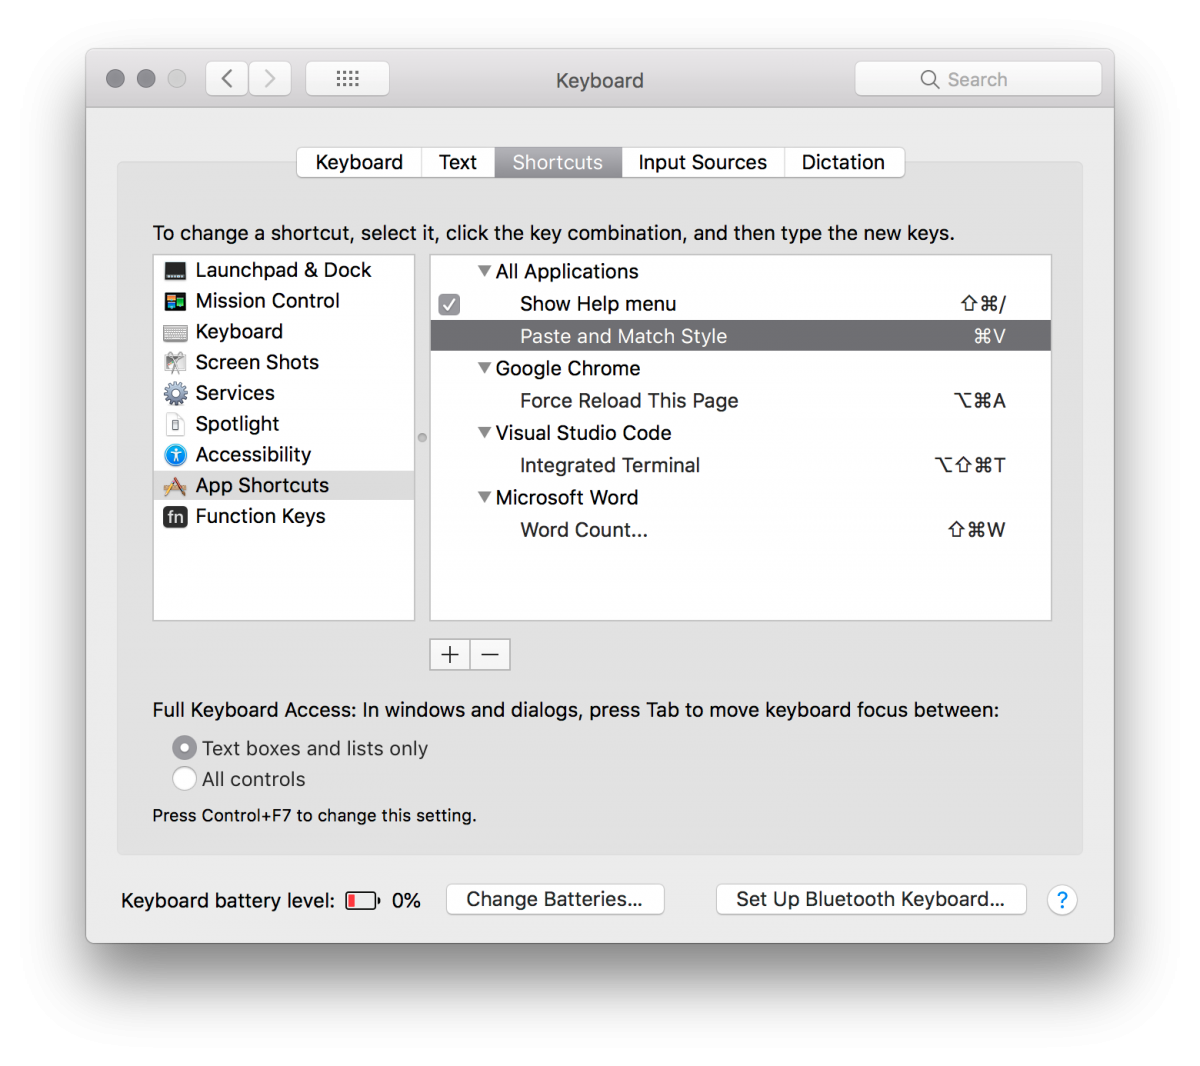The width and height of the screenshot is (1200, 1066).
Task: Collapse the All Applications group
Action: click(x=484, y=271)
